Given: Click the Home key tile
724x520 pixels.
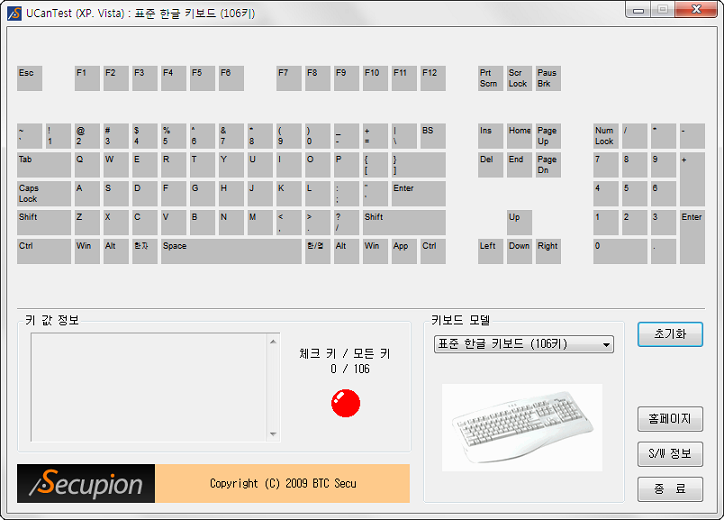Looking at the screenshot, I should click(519, 136).
